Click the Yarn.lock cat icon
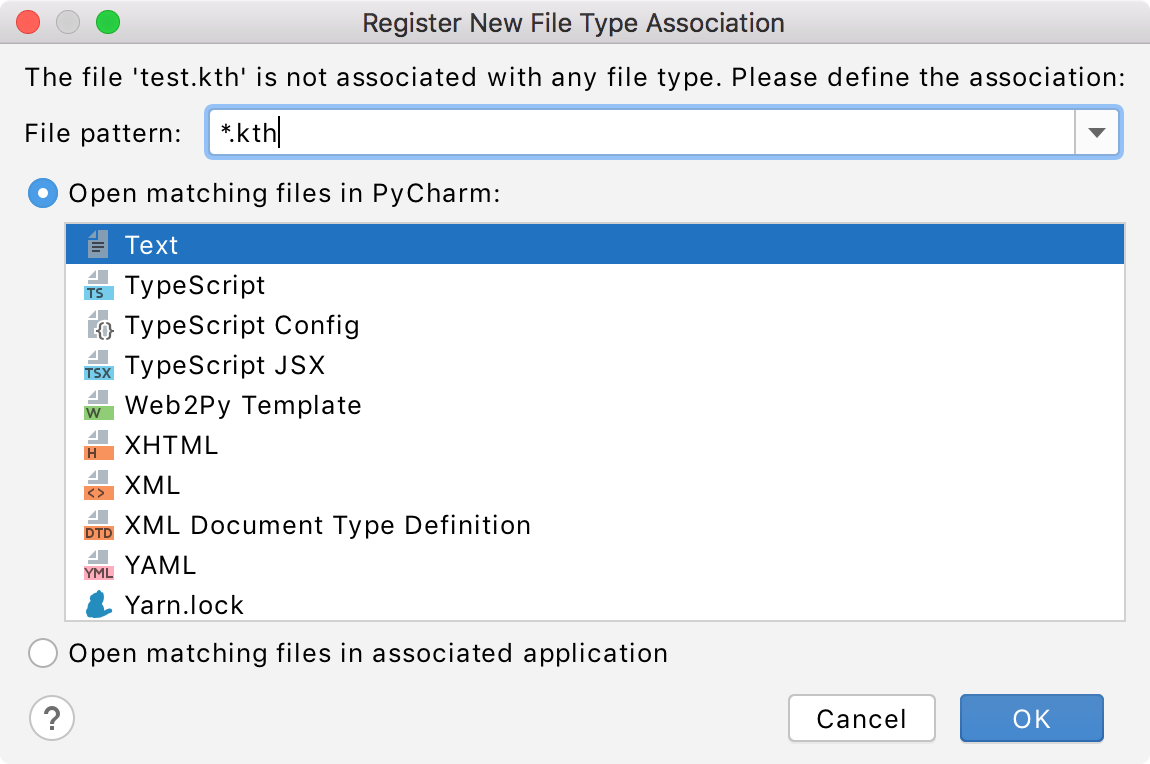This screenshot has height=764, width=1150. pos(98,604)
